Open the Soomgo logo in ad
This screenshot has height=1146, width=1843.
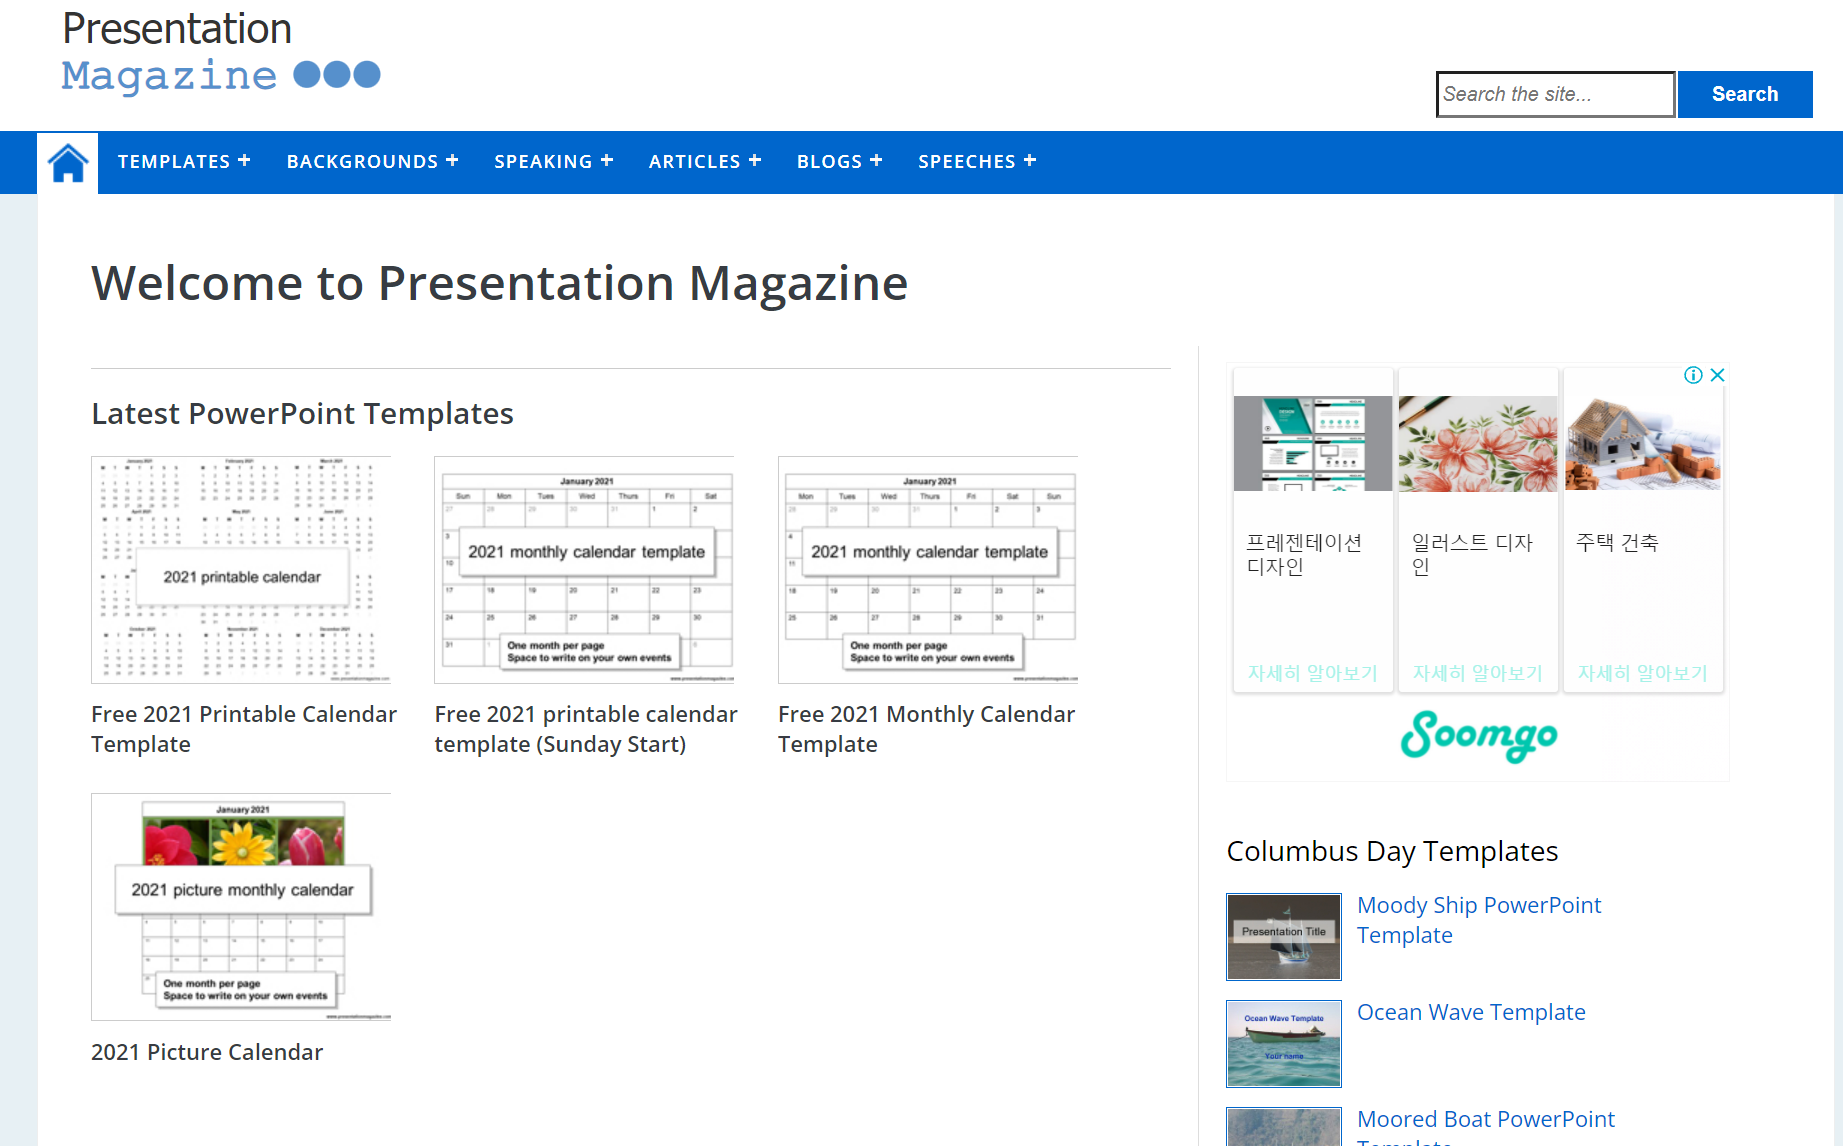[1478, 736]
